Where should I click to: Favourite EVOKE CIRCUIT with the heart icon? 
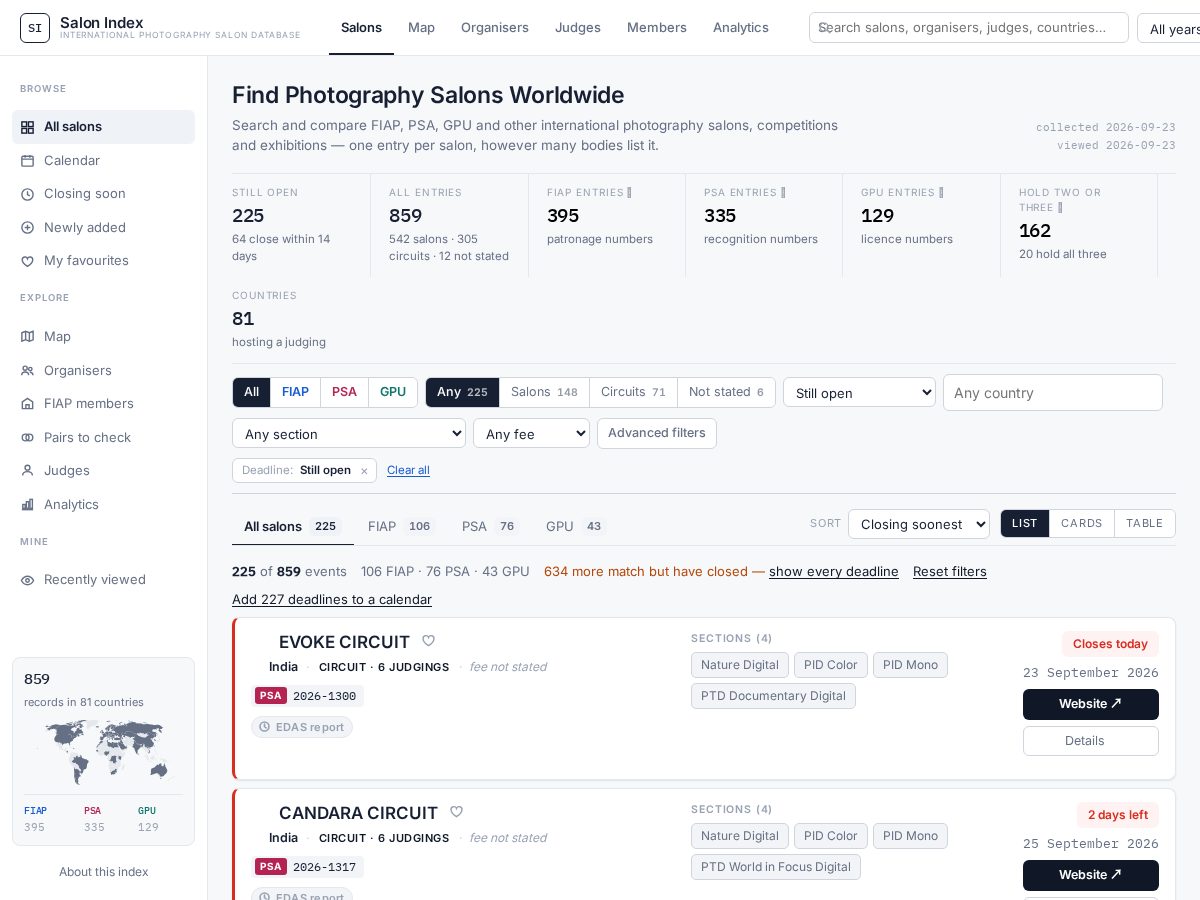[x=428, y=641]
